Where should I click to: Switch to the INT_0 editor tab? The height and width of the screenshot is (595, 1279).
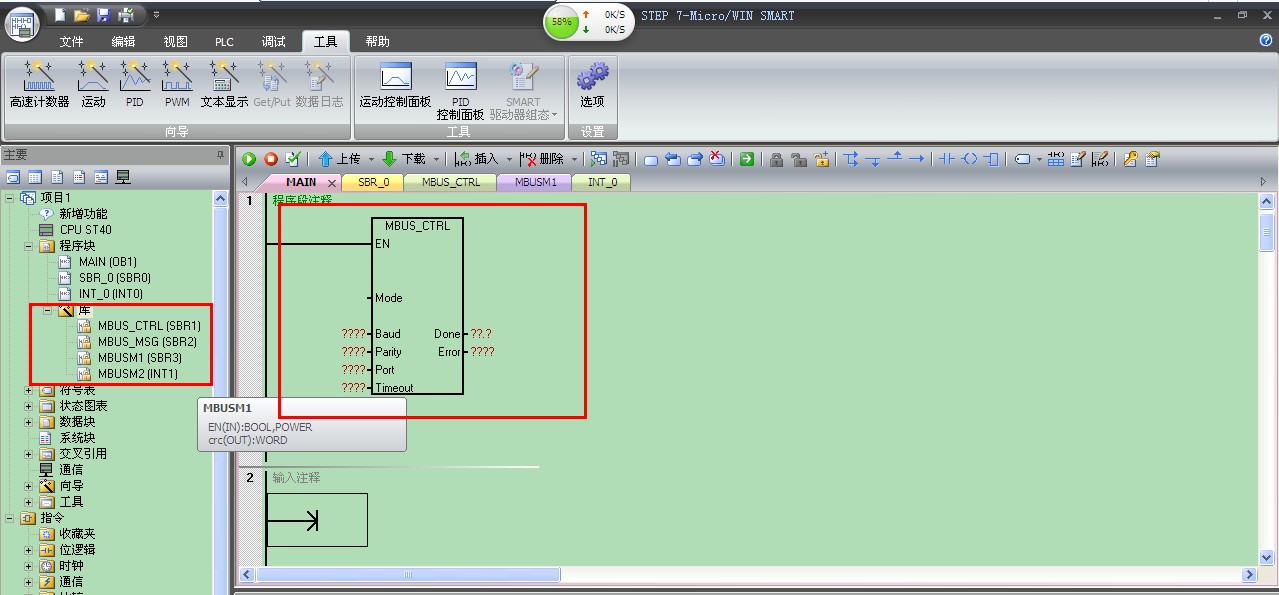click(602, 182)
